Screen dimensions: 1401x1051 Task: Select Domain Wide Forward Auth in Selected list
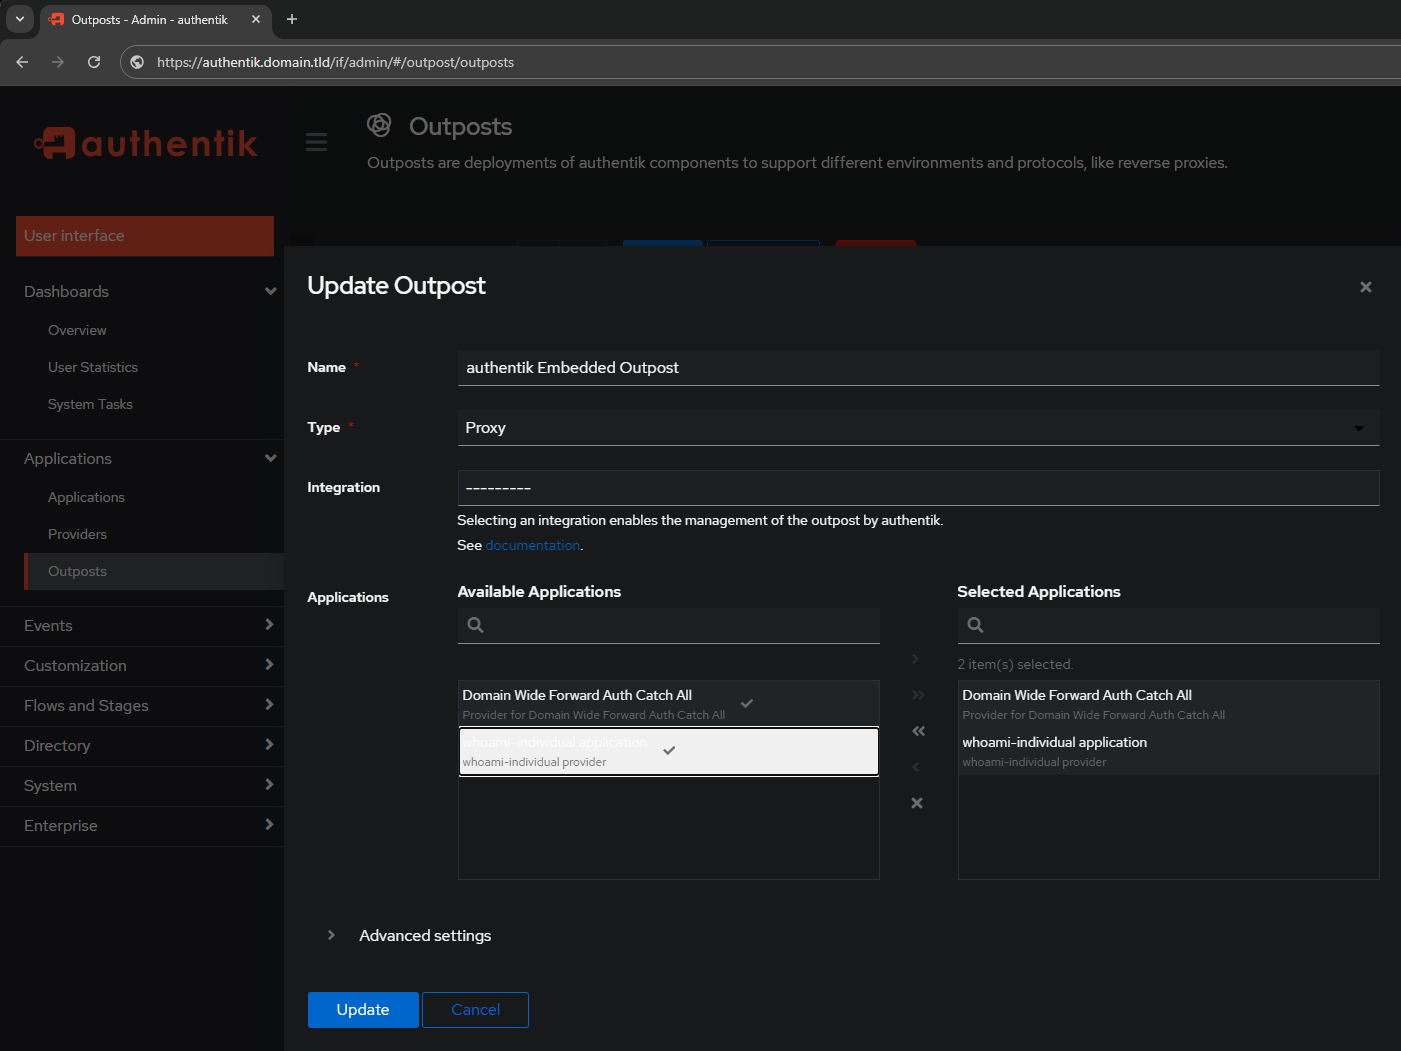1168,704
